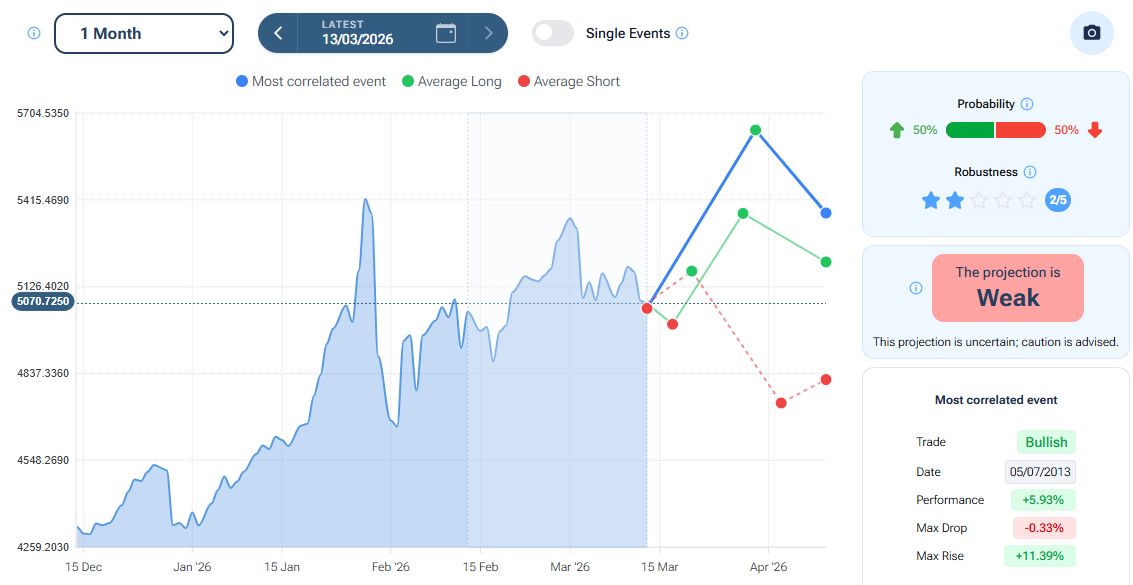Click the Bullish trade badge

1046,442
